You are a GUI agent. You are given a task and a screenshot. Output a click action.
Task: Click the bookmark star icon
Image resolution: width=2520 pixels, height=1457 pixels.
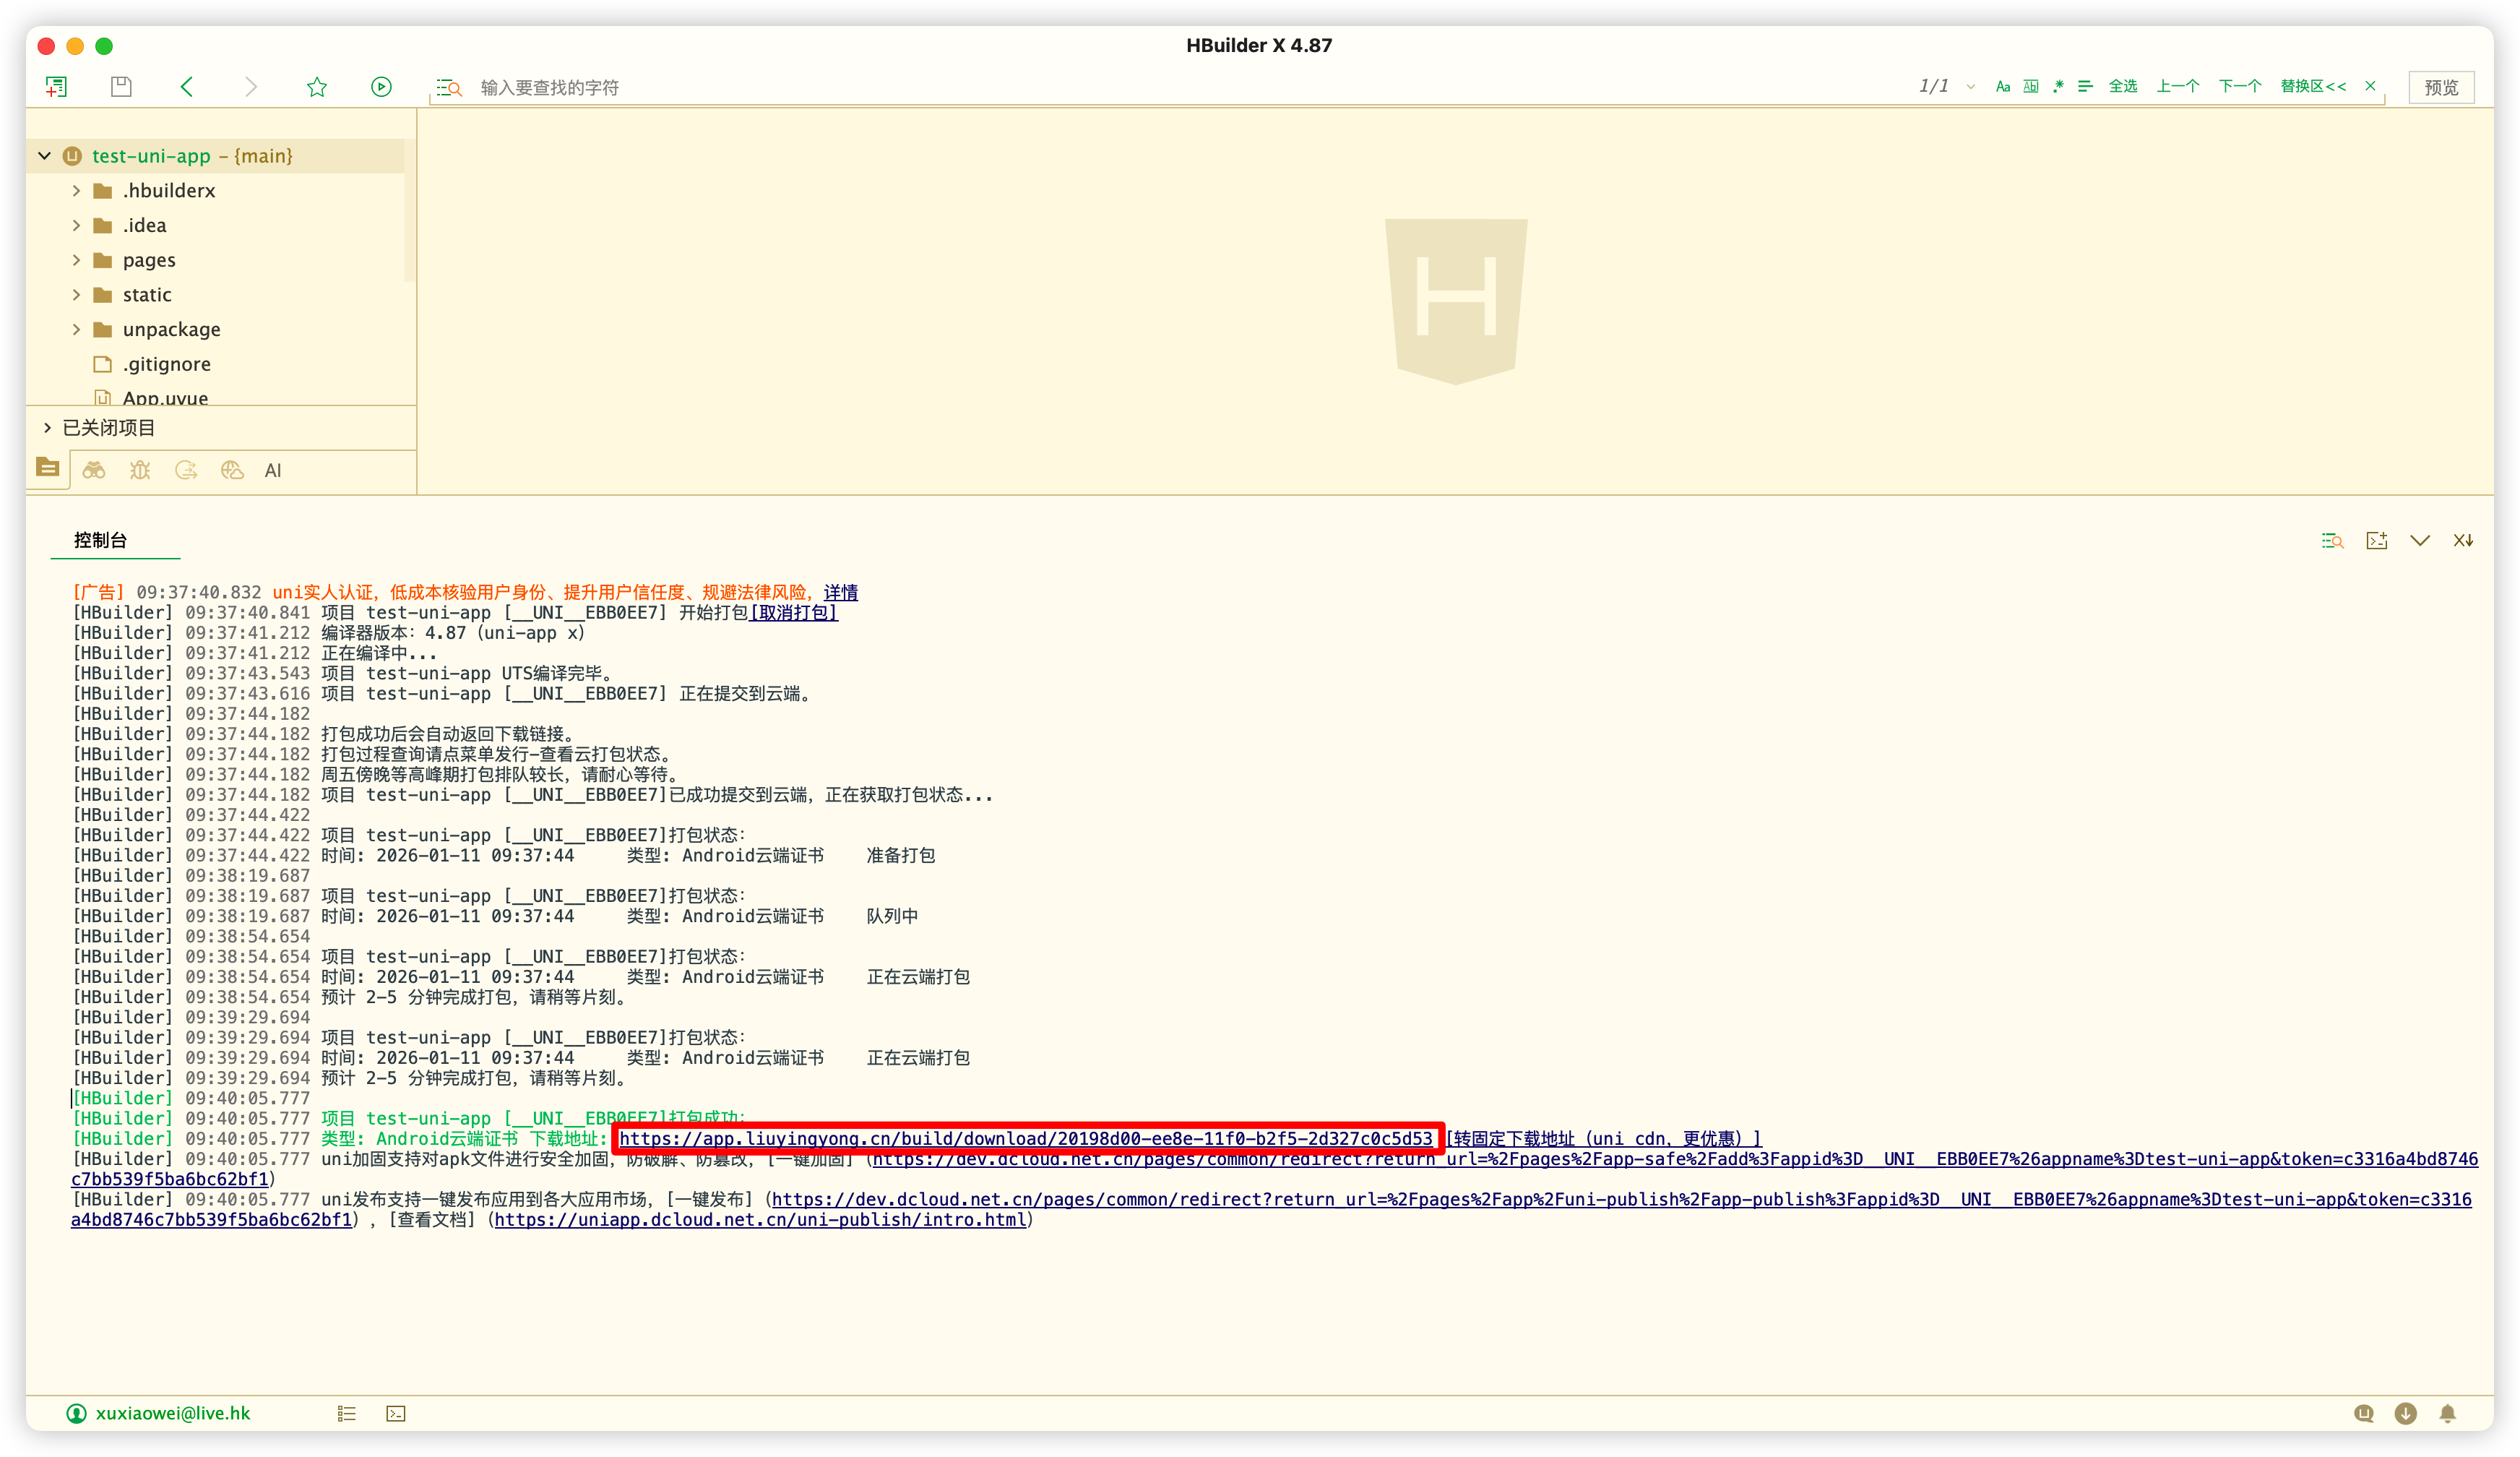pos(317,87)
